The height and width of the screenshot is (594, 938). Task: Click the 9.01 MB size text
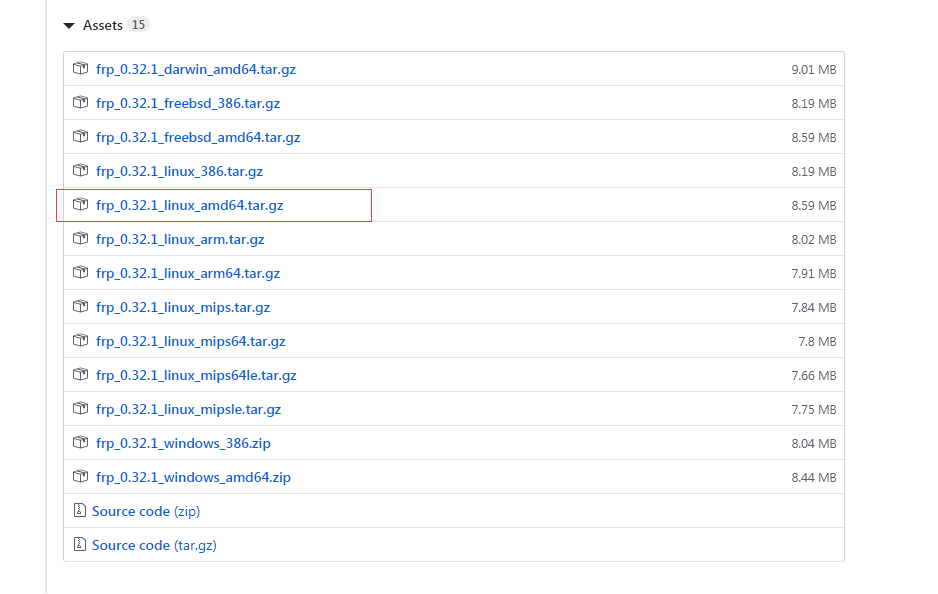(814, 69)
